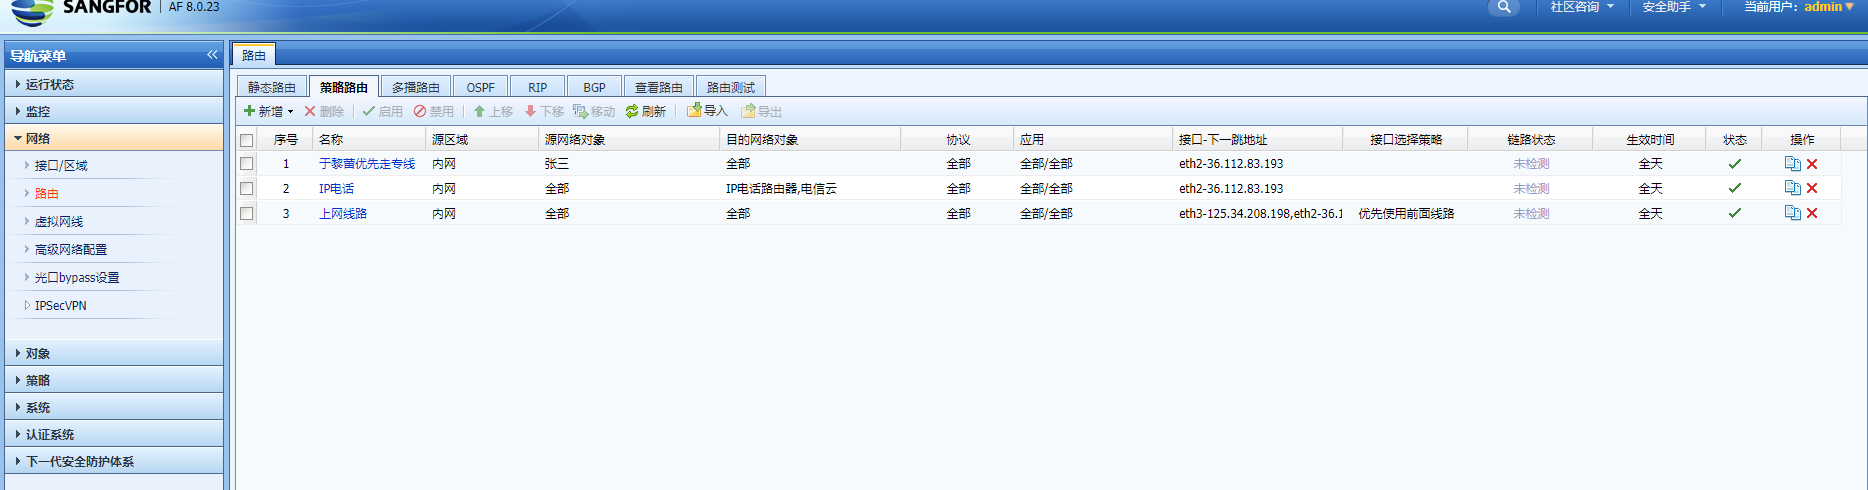Click the 导出 export button

pos(761,111)
